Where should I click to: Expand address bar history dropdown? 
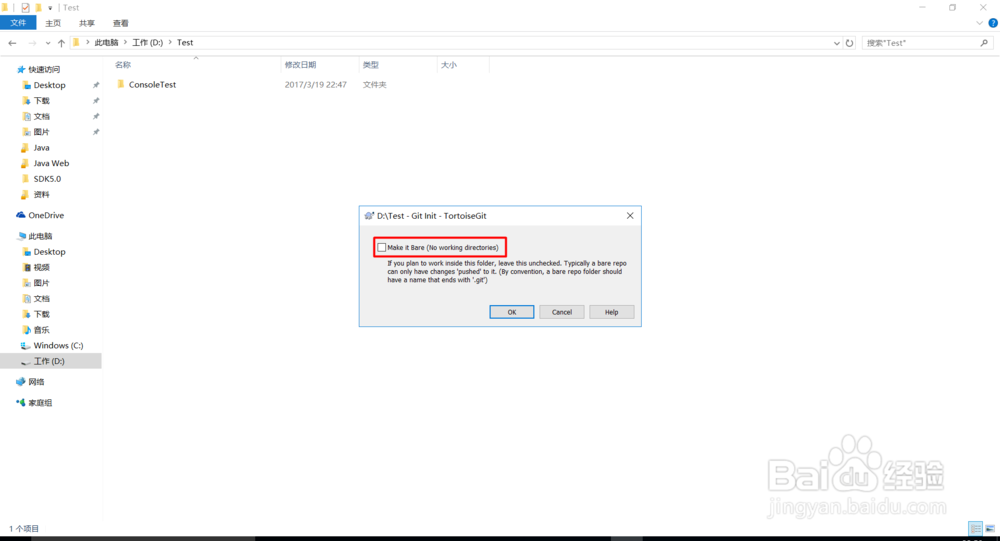pyautogui.click(x=836, y=43)
